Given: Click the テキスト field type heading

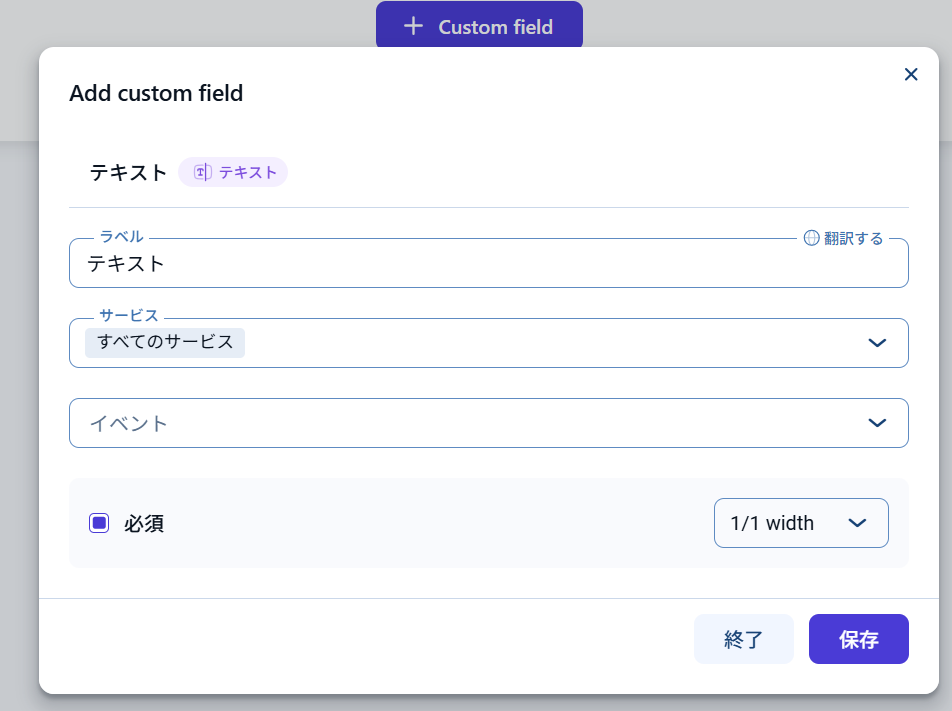Looking at the screenshot, I should click(x=128, y=172).
